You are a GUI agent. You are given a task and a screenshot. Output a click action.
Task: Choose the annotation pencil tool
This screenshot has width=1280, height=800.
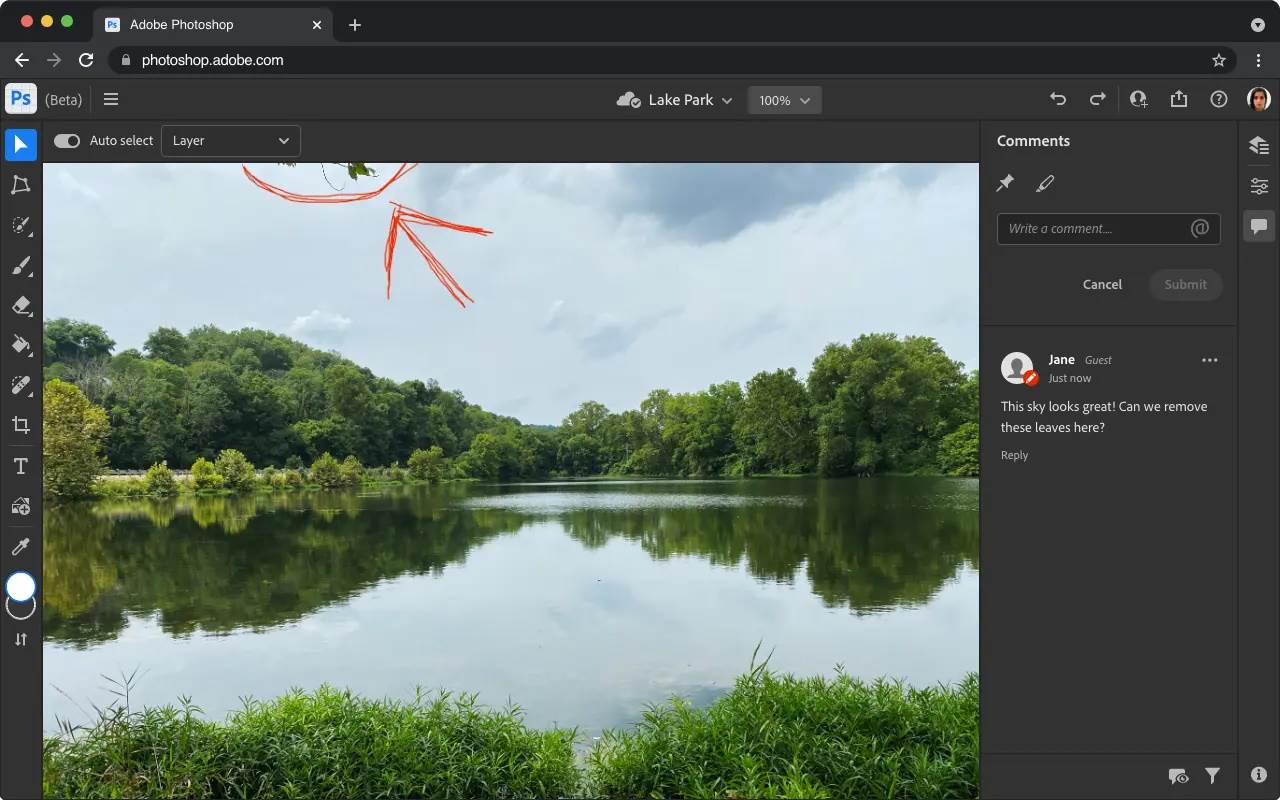(x=1045, y=183)
